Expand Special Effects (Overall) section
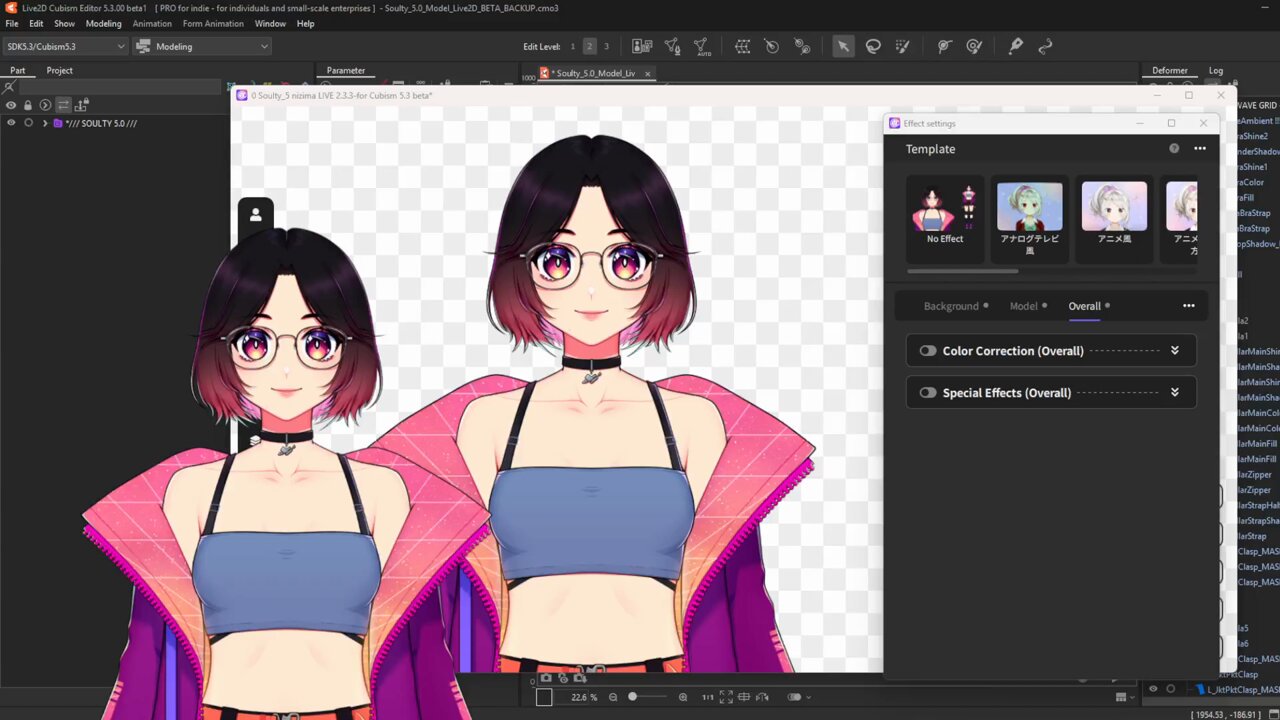Image resolution: width=1280 pixels, height=720 pixels. pyautogui.click(x=1175, y=393)
